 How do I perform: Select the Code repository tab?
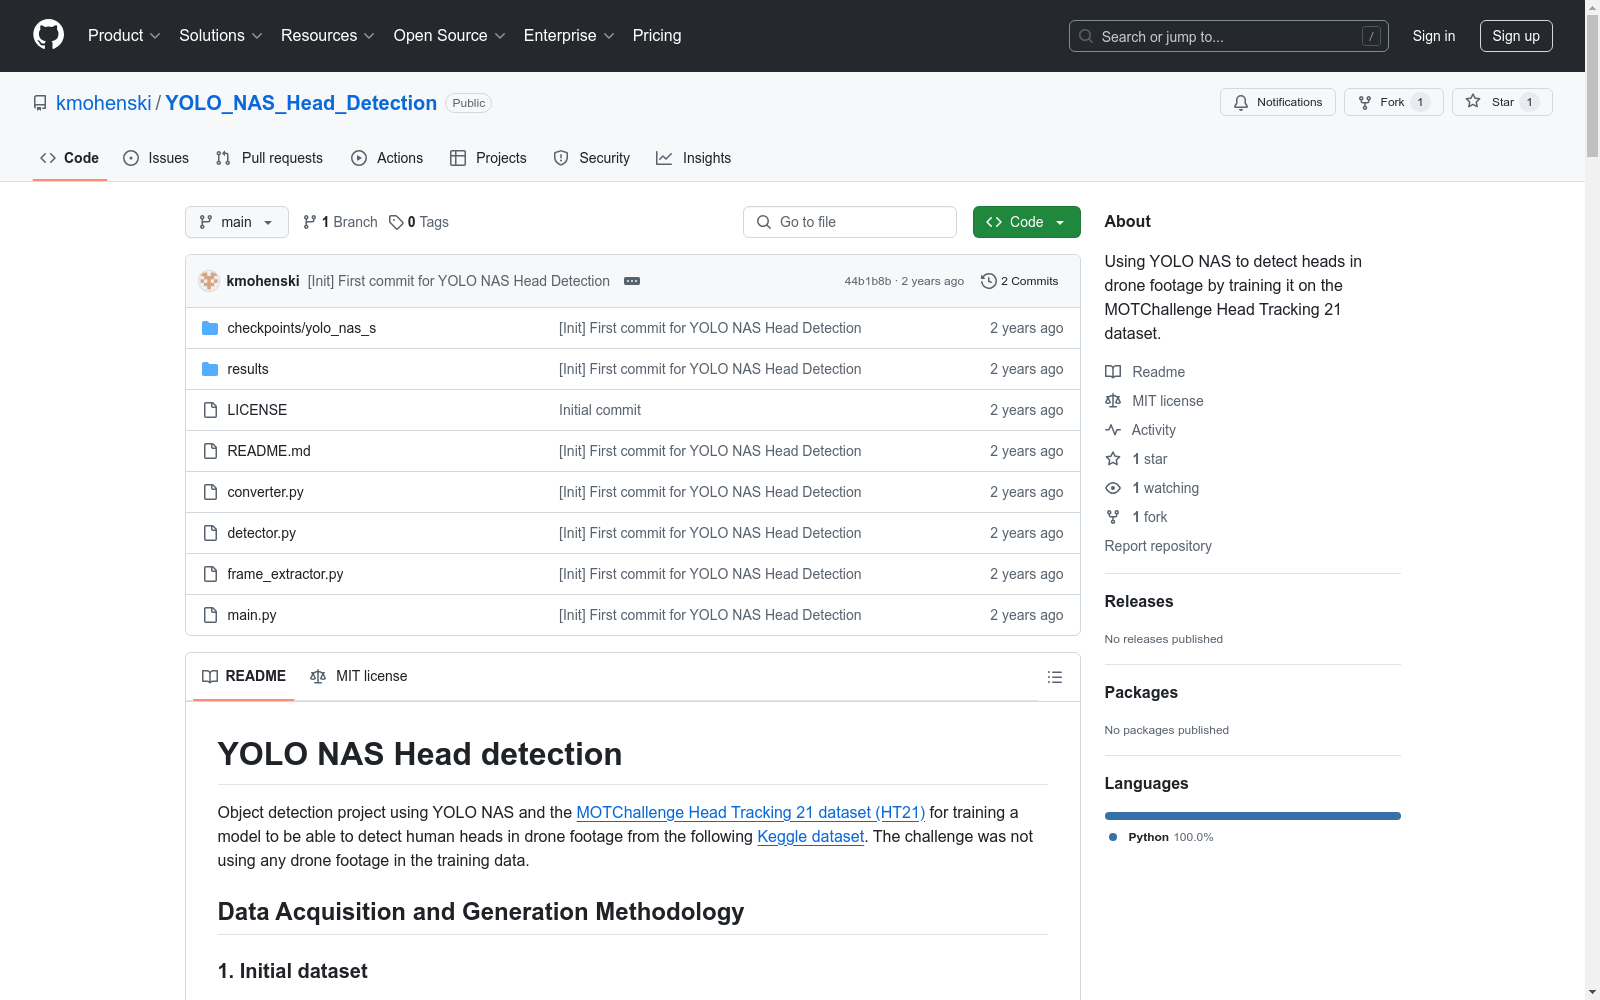(x=70, y=158)
